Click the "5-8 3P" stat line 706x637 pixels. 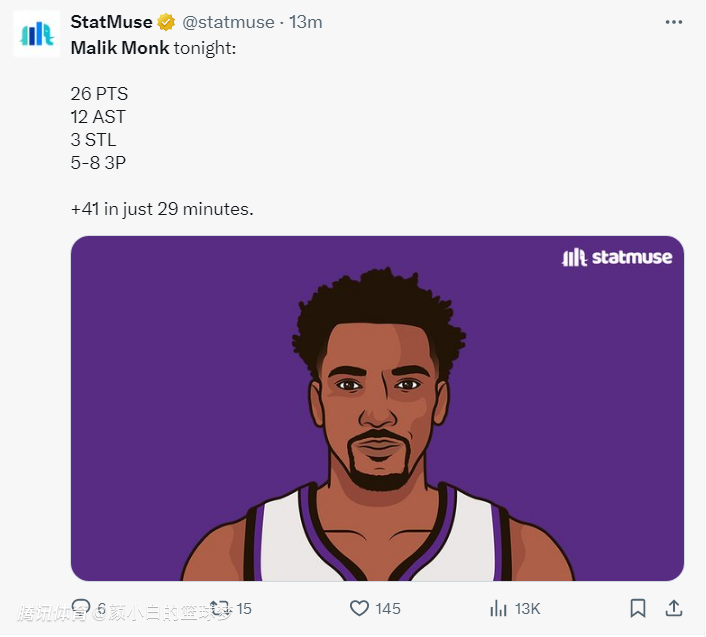pos(97,163)
